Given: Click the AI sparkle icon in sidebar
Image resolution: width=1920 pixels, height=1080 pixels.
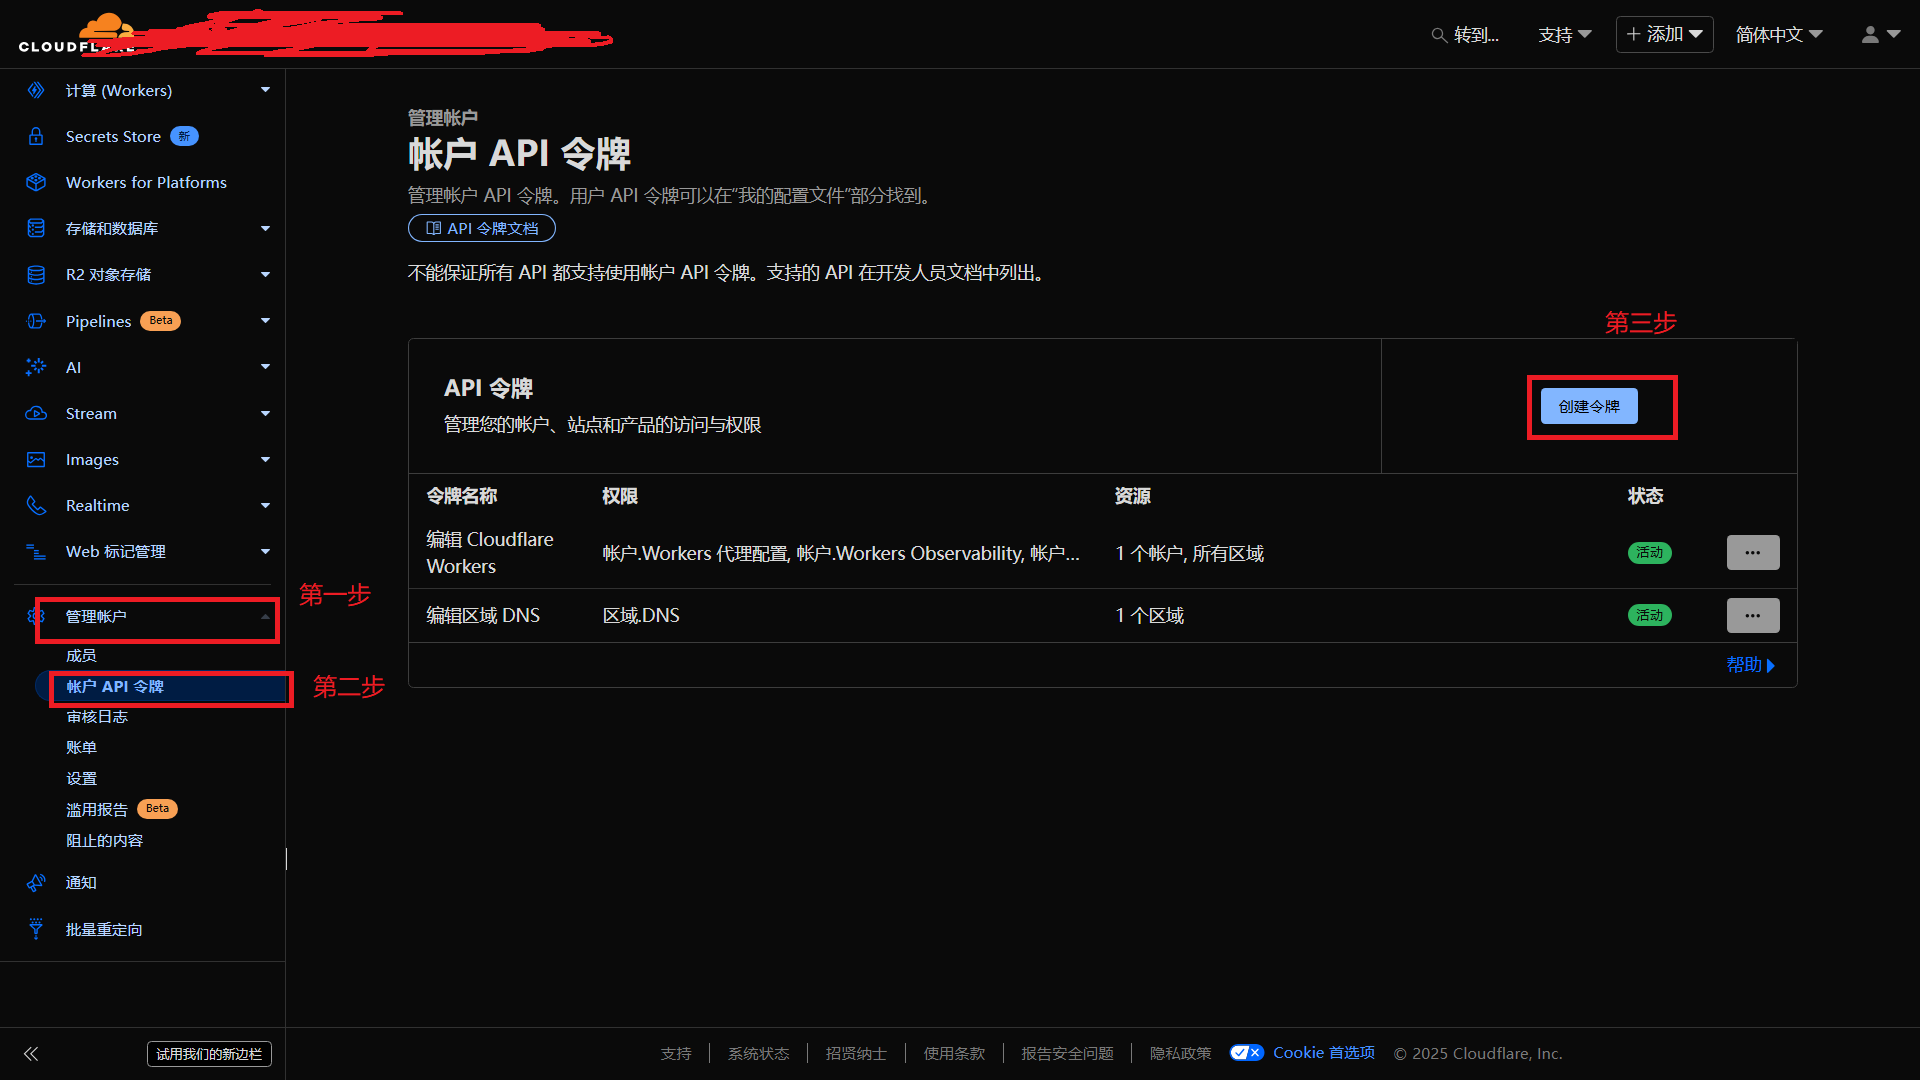Looking at the screenshot, I should tap(36, 367).
